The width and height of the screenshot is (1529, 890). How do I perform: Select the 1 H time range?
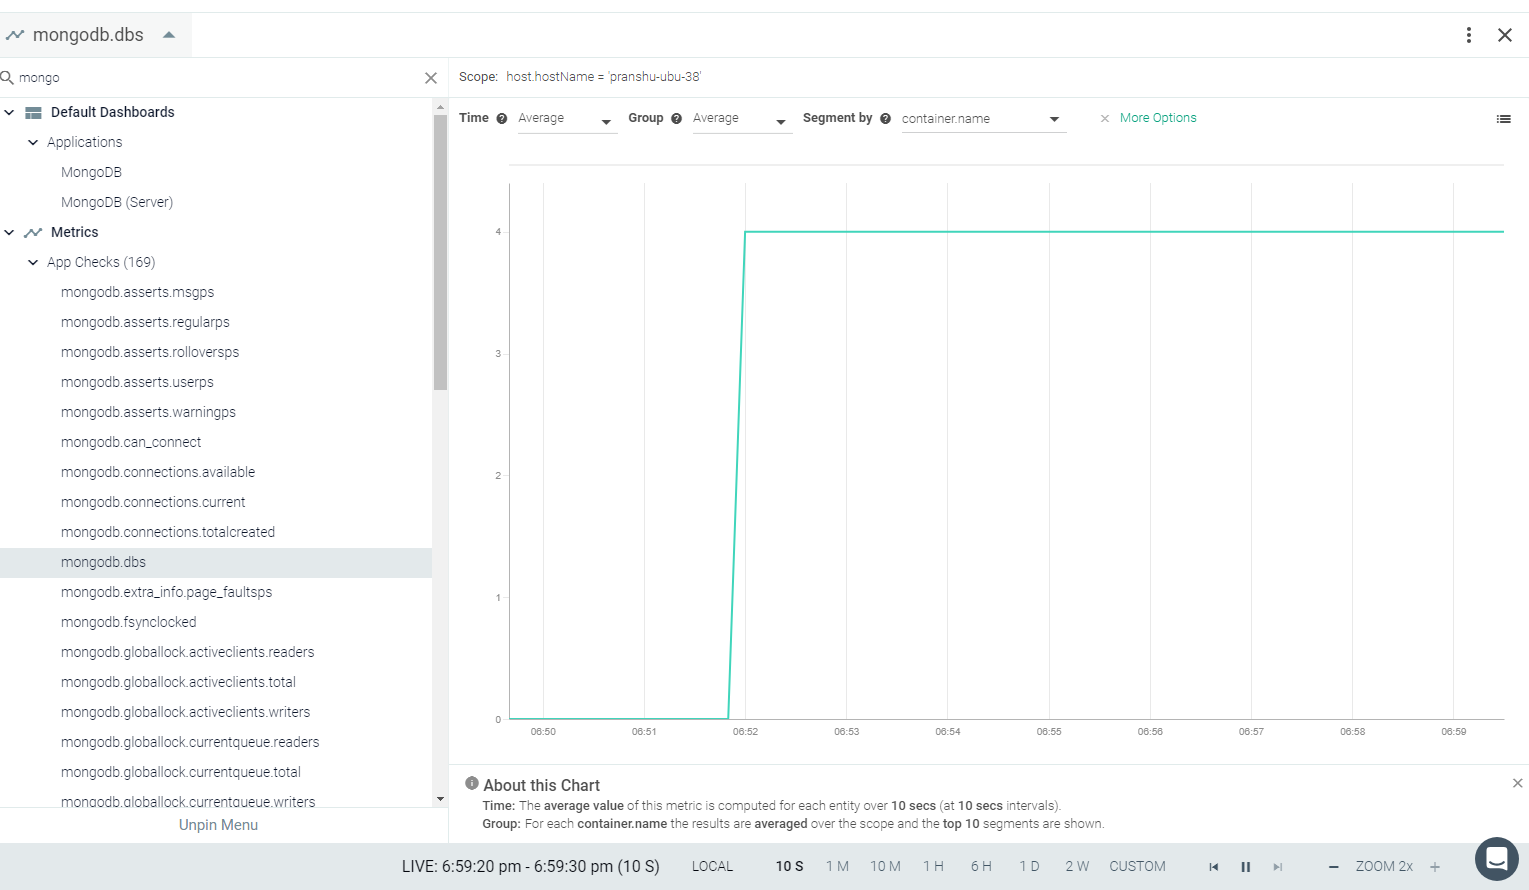(933, 867)
